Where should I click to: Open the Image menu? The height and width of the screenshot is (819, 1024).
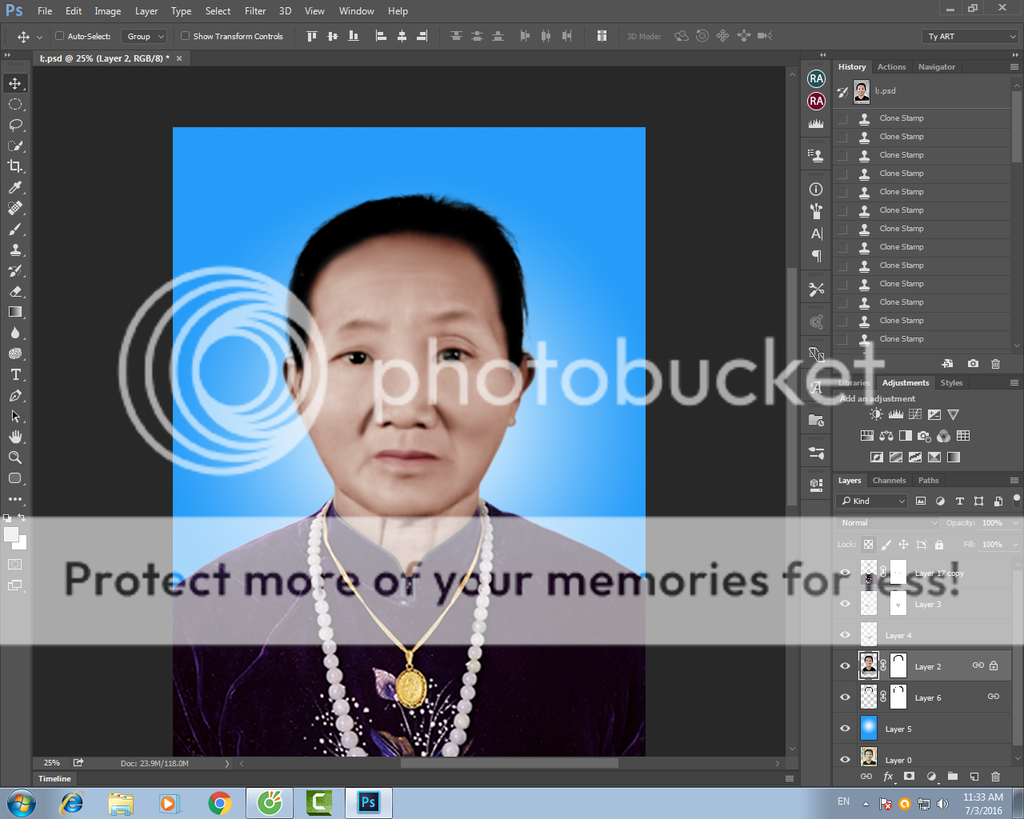[x=108, y=11]
